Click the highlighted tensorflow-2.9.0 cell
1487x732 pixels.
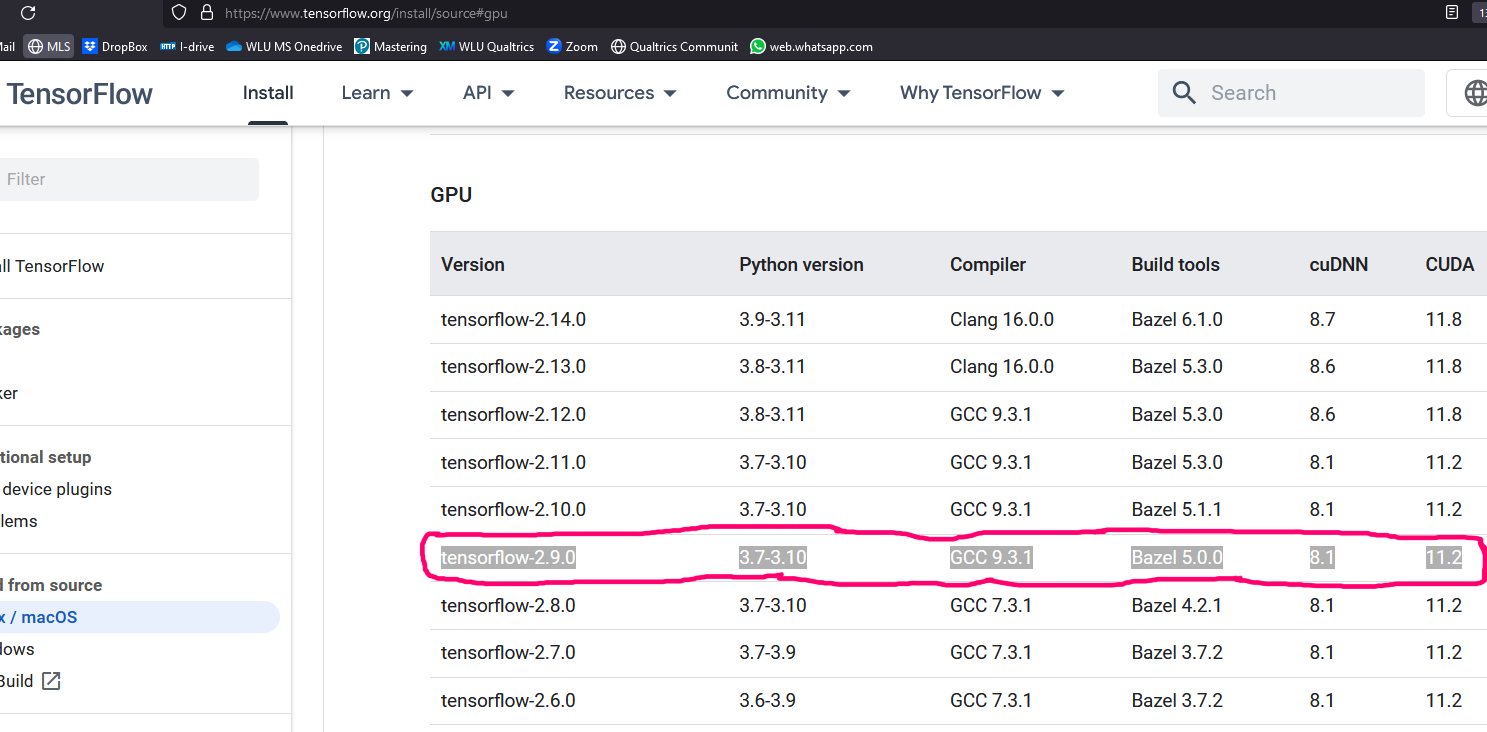tap(508, 557)
